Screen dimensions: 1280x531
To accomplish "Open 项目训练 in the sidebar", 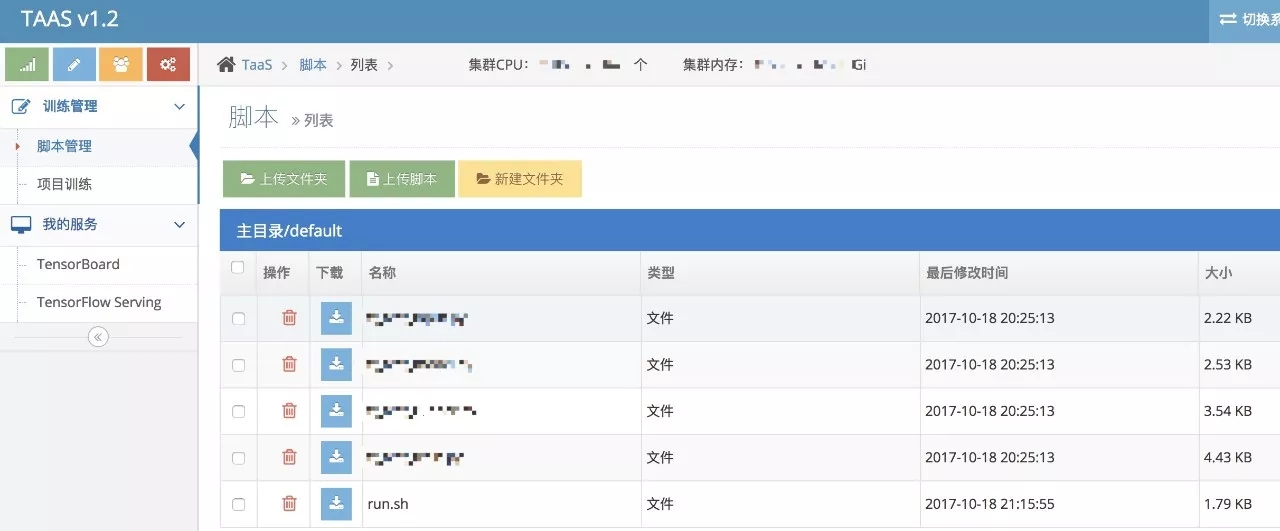I will click(x=64, y=184).
